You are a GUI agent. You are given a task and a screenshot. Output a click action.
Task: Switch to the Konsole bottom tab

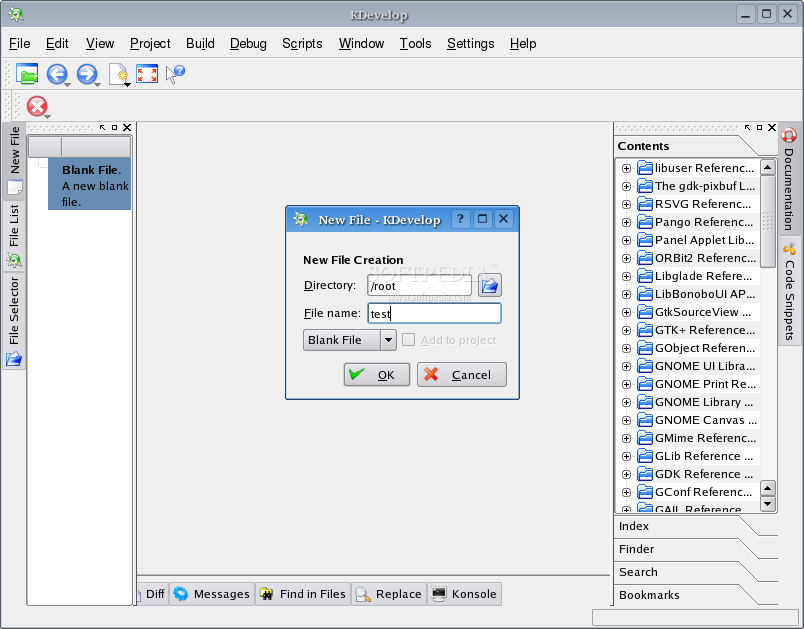click(x=464, y=594)
